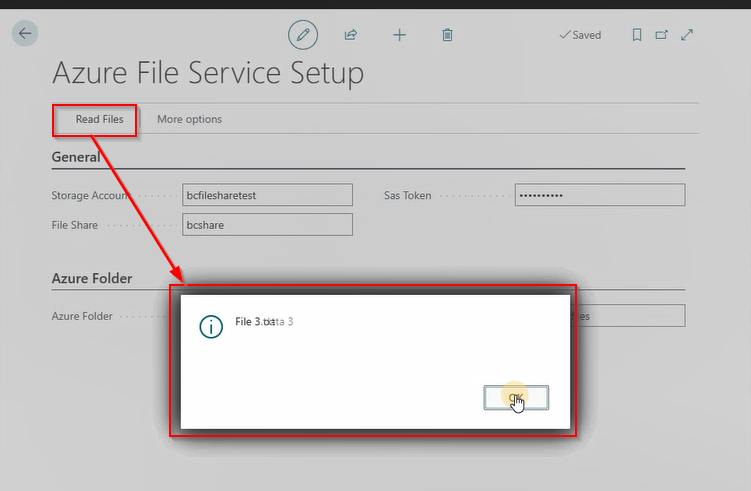751x491 pixels.
Task: Click the expand to full screen arrows
Action: tap(687, 34)
